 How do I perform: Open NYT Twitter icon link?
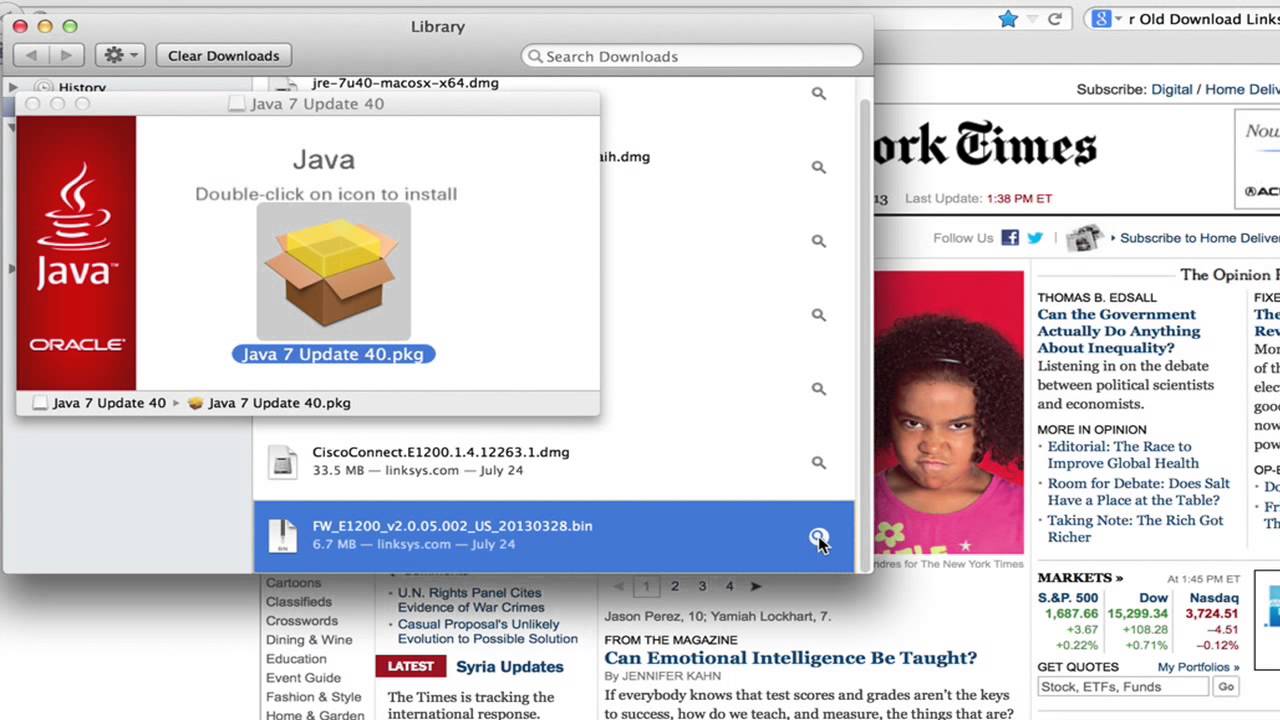click(x=1035, y=238)
